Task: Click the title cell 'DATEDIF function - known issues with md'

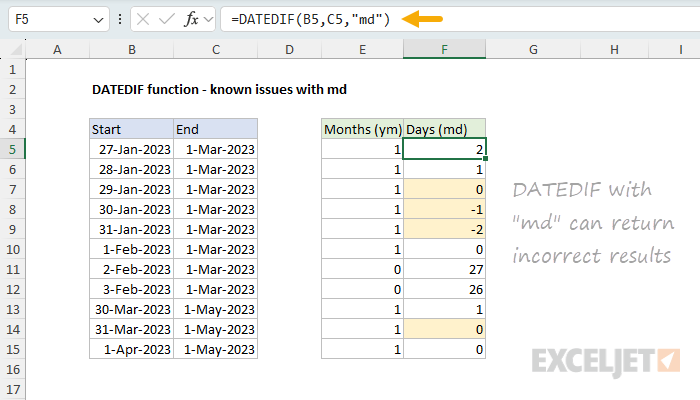Action: click(219, 89)
